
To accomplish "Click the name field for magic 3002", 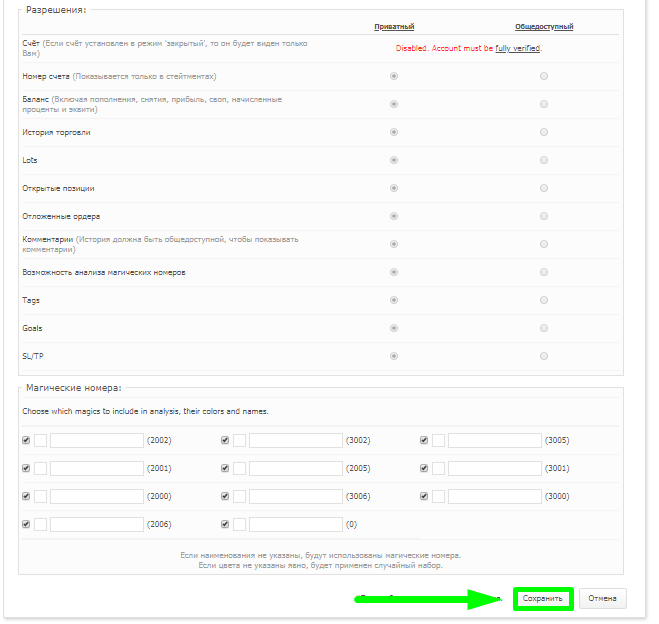I will [295, 440].
